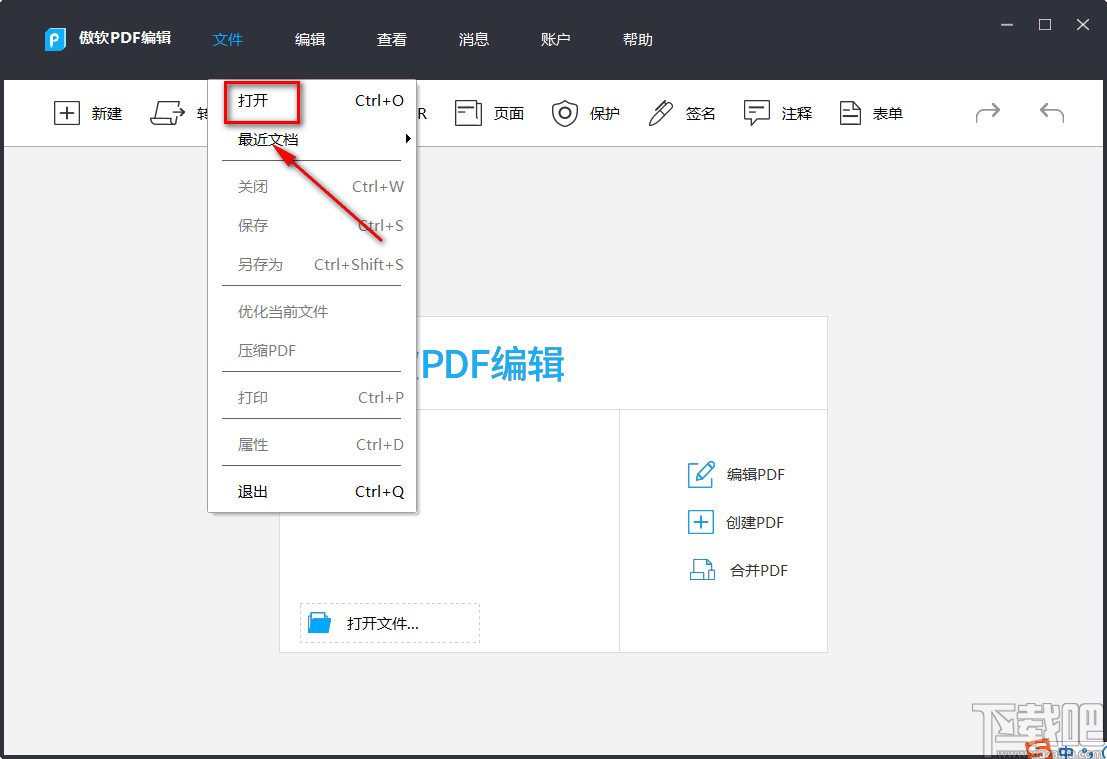Click the 合并PDF link

(x=759, y=570)
